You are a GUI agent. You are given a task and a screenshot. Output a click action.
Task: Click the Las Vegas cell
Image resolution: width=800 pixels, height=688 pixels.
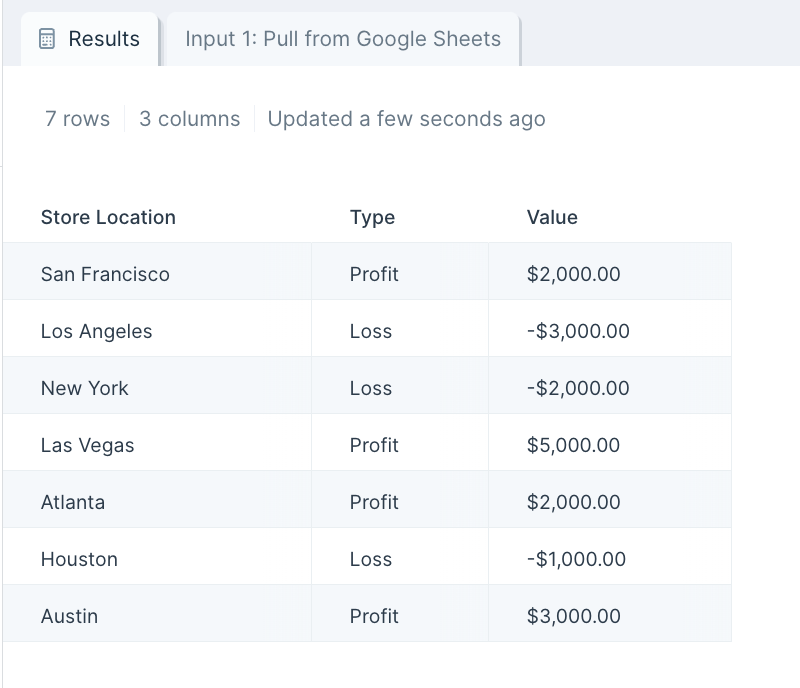87,445
